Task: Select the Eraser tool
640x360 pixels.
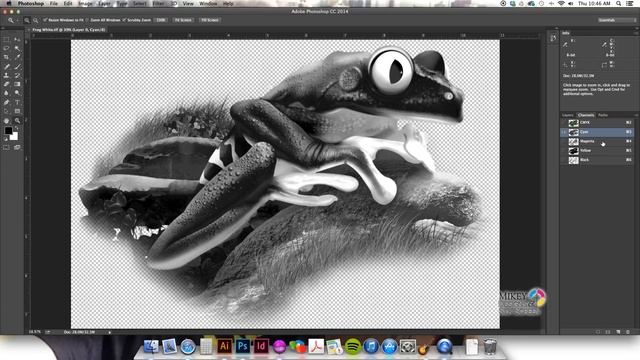Action: [6, 84]
